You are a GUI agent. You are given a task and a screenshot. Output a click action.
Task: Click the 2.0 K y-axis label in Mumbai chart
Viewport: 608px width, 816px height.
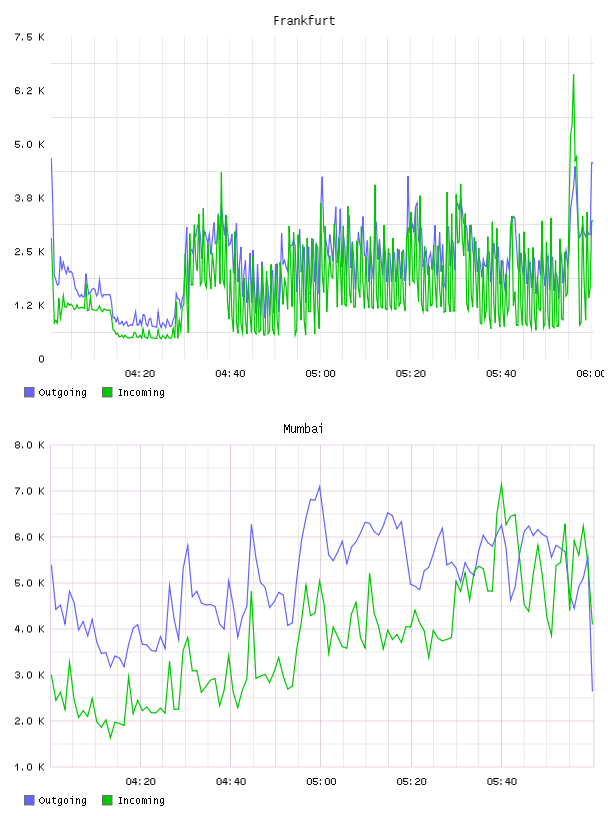pyautogui.click(x=29, y=721)
